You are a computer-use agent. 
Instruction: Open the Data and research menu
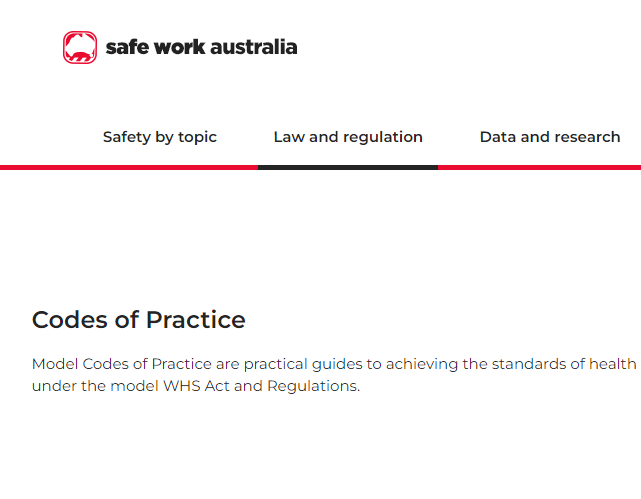[x=550, y=137]
